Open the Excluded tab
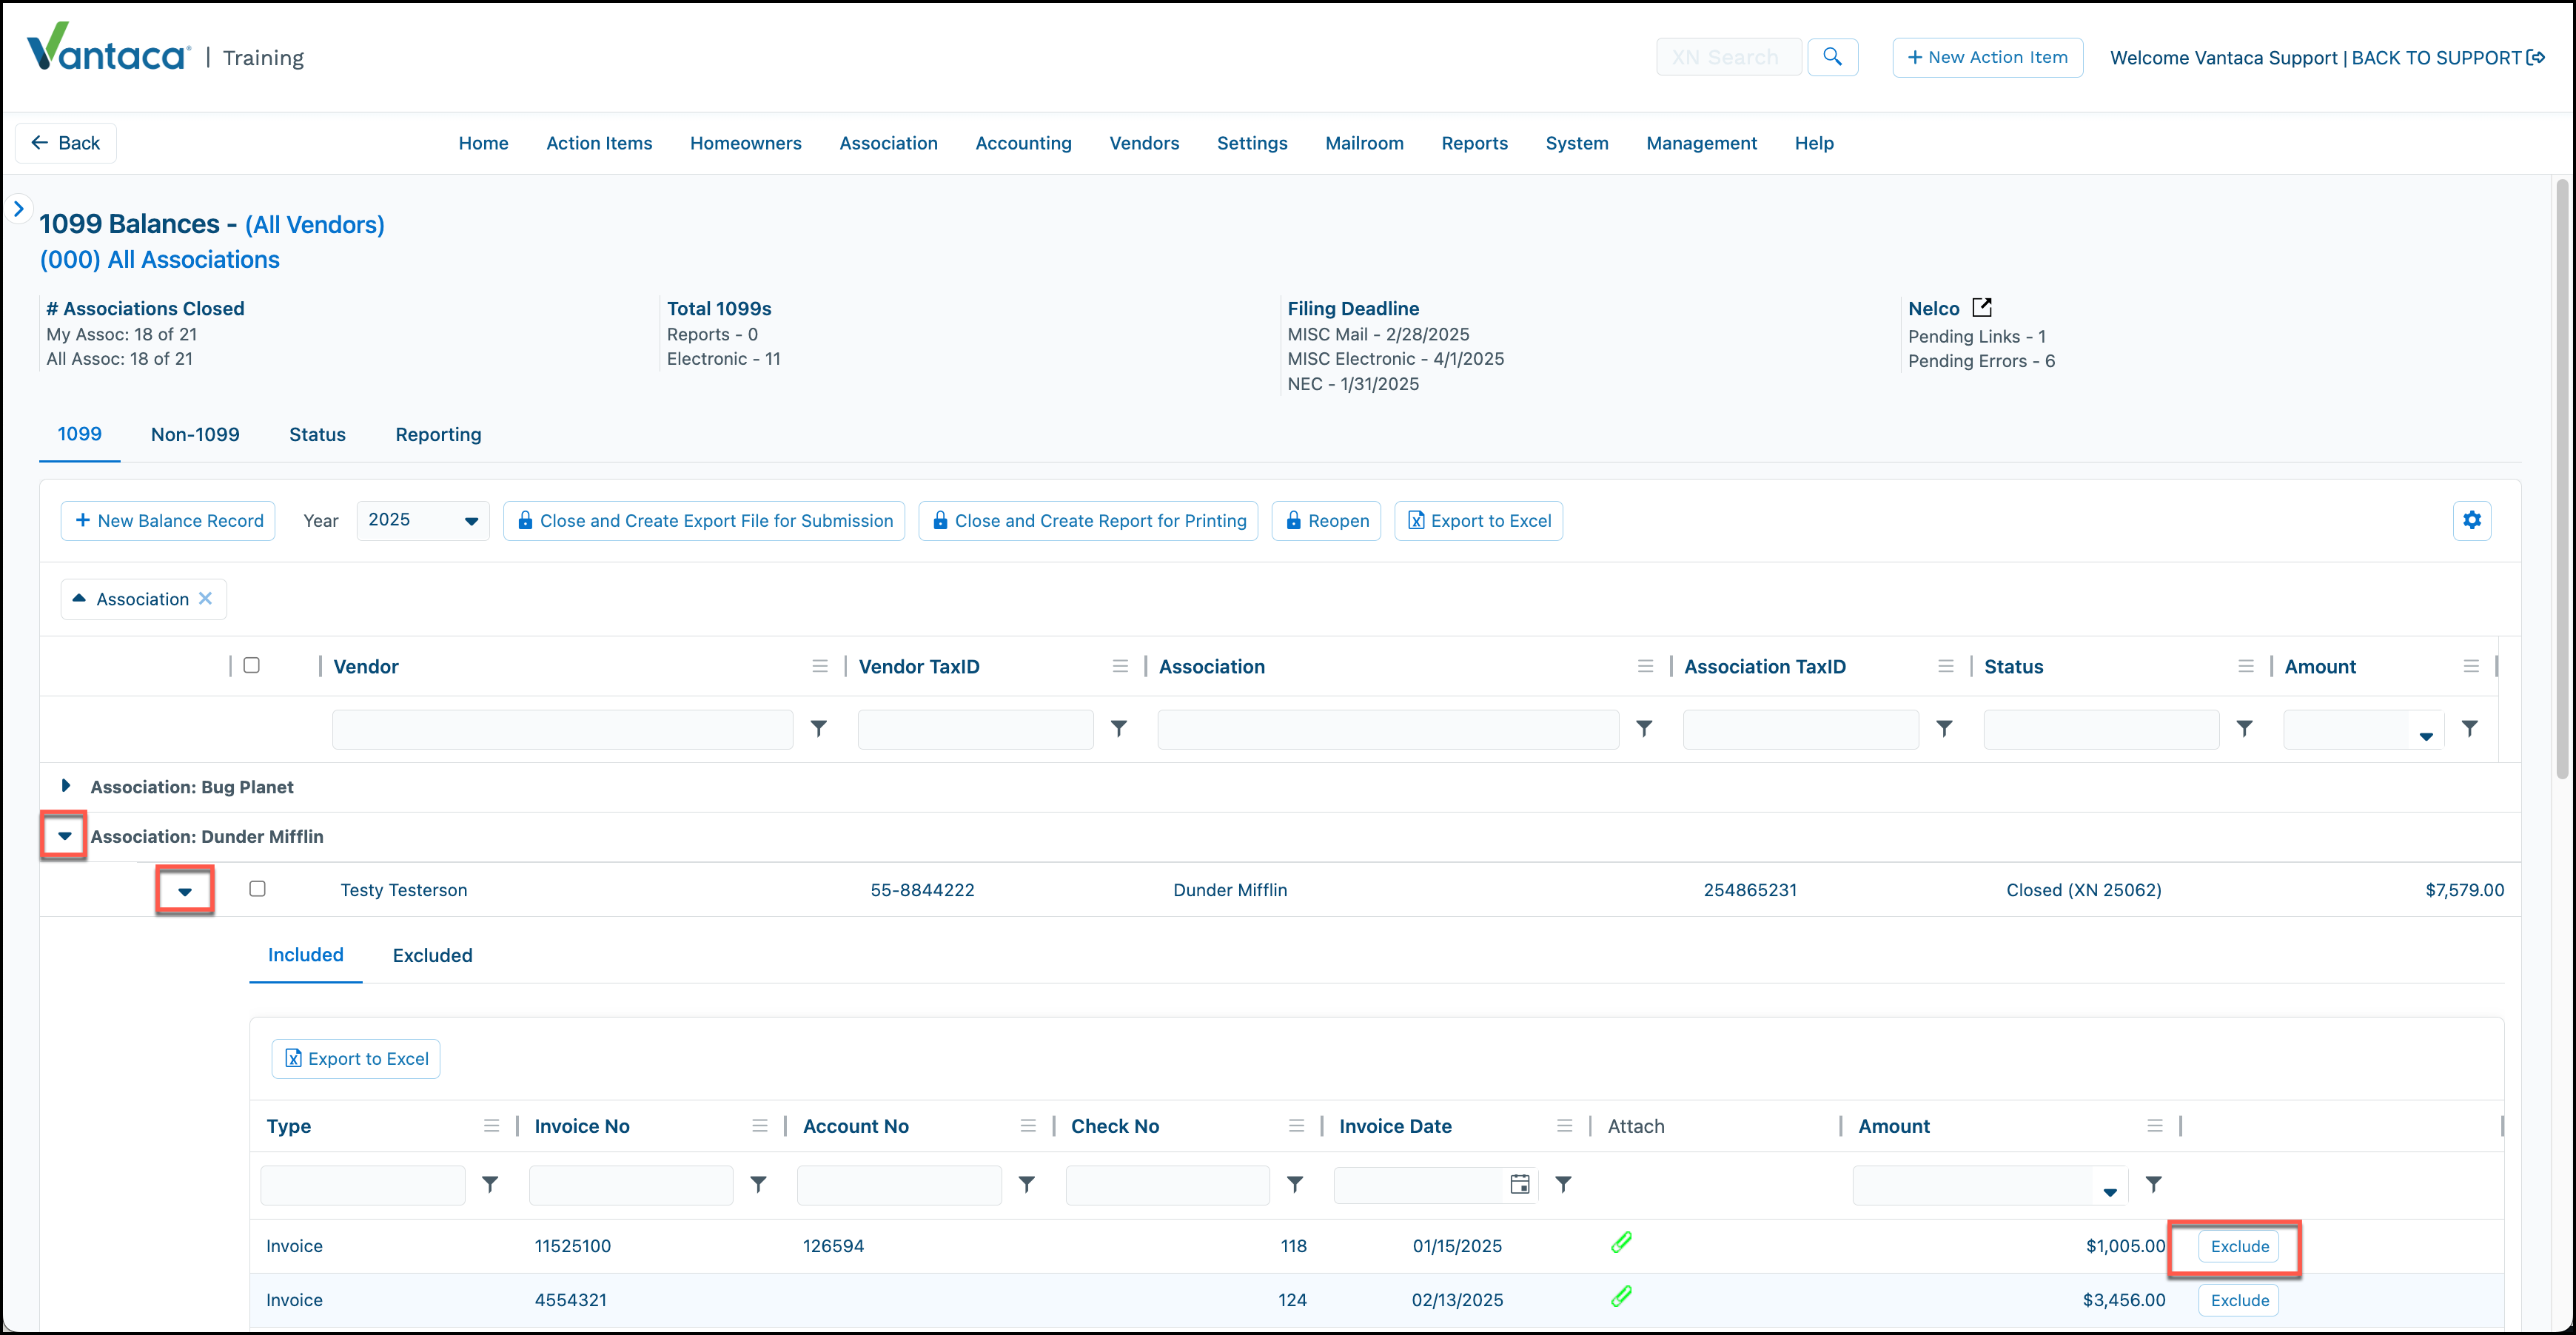 pos(432,955)
